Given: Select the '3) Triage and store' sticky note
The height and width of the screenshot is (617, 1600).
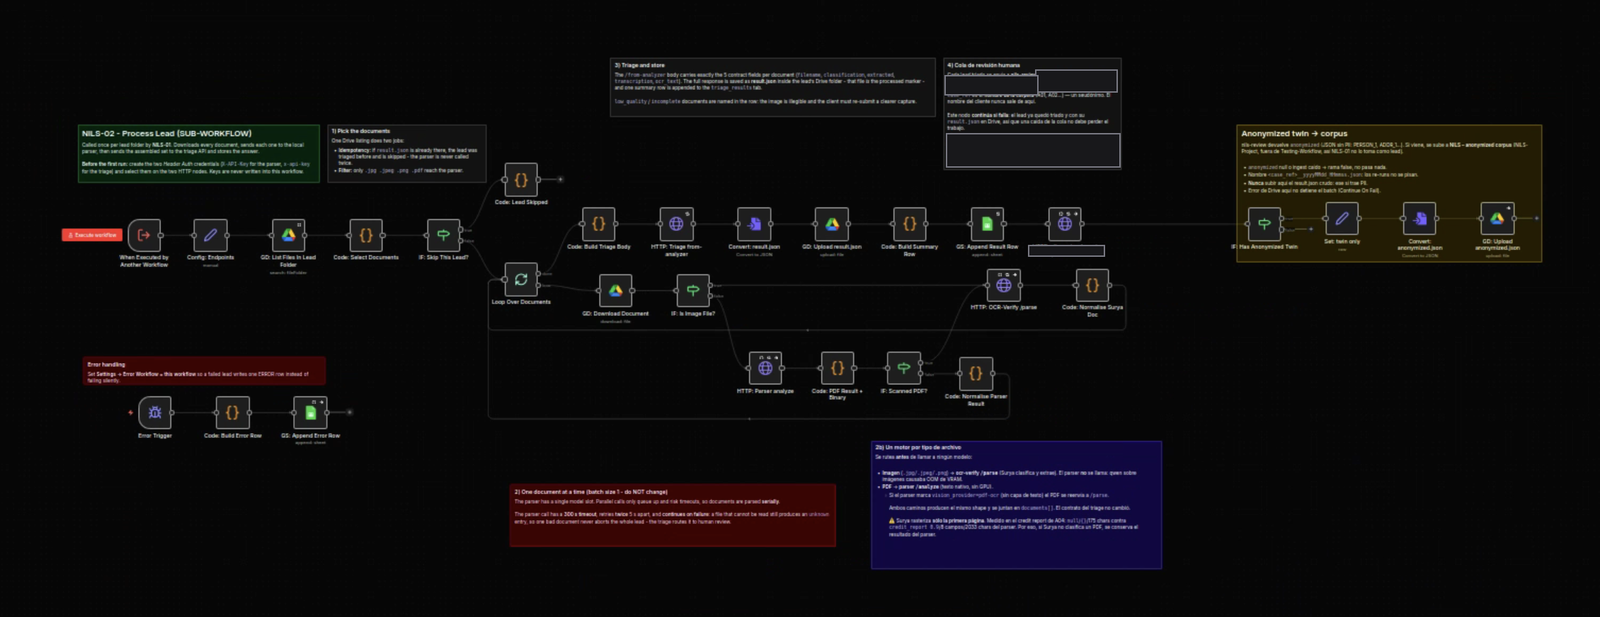Looking at the screenshot, I should pyautogui.click(x=772, y=87).
